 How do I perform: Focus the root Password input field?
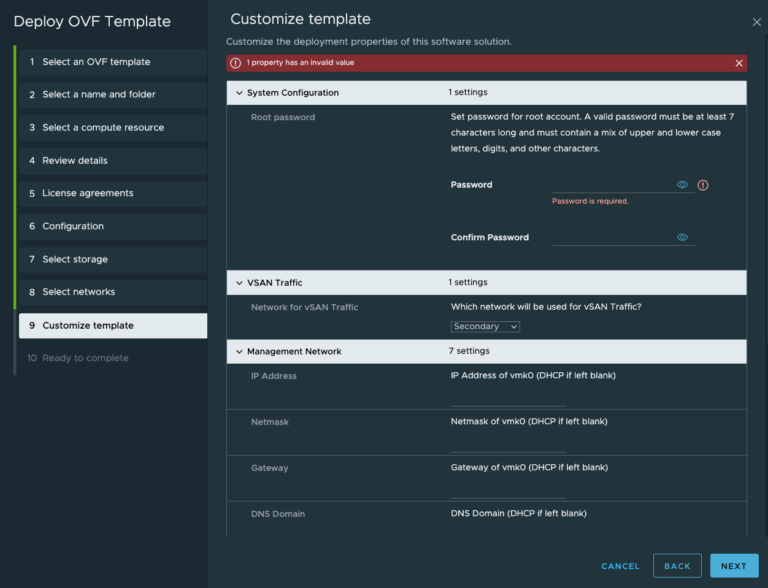pos(612,185)
